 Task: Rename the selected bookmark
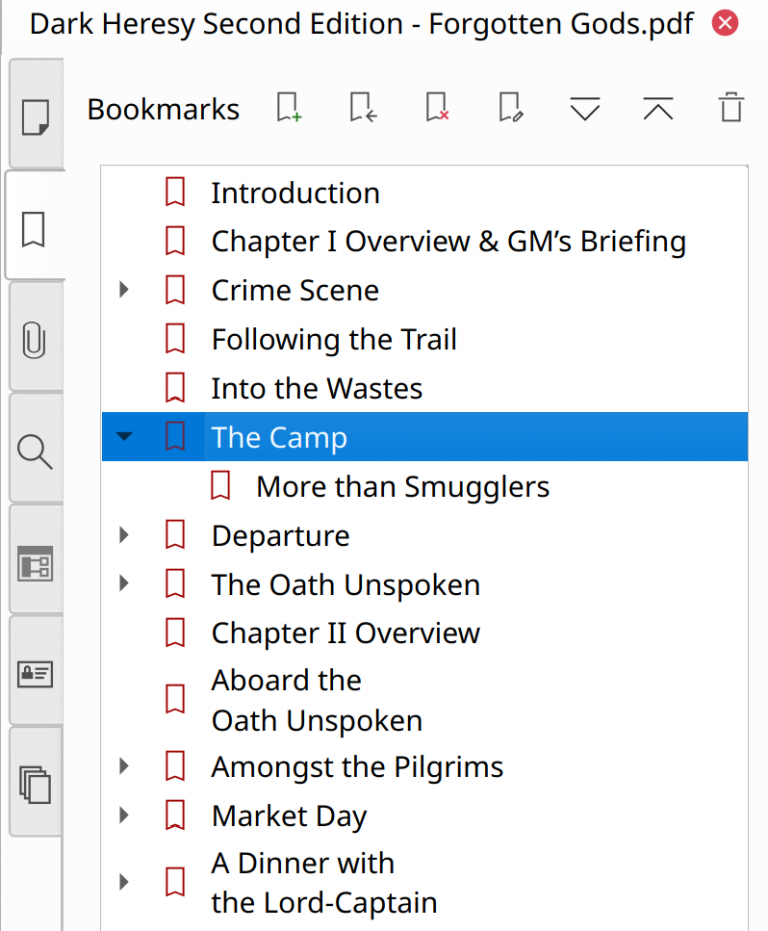508,109
